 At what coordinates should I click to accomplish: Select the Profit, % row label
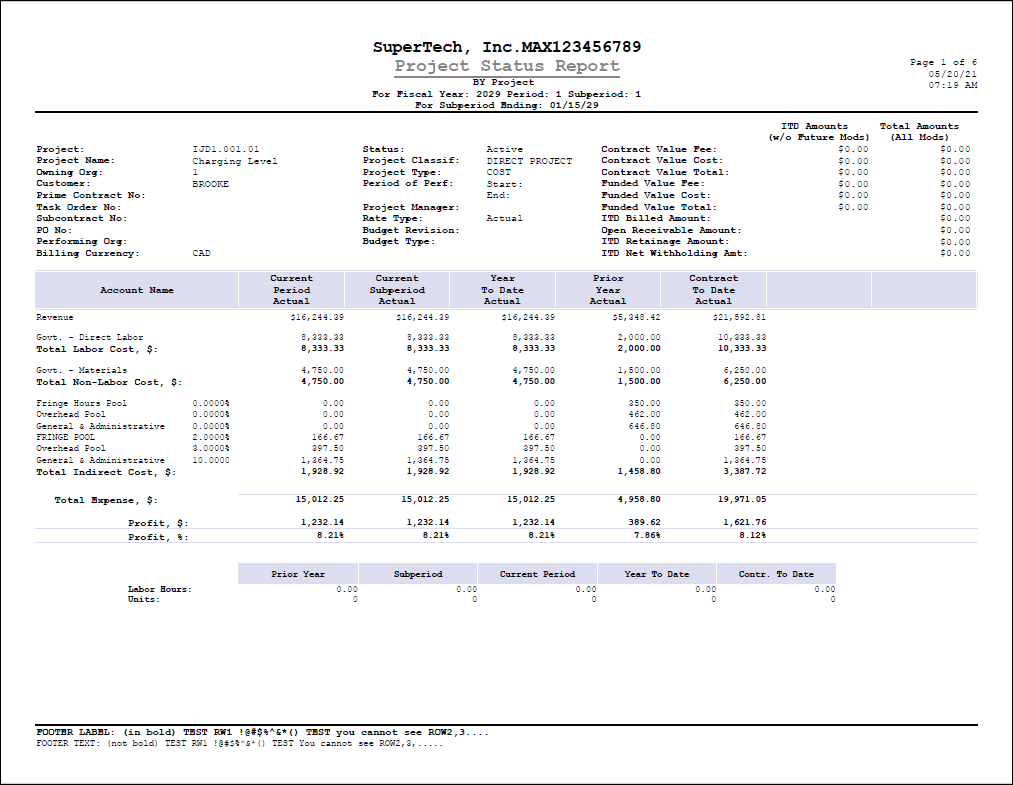158,537
